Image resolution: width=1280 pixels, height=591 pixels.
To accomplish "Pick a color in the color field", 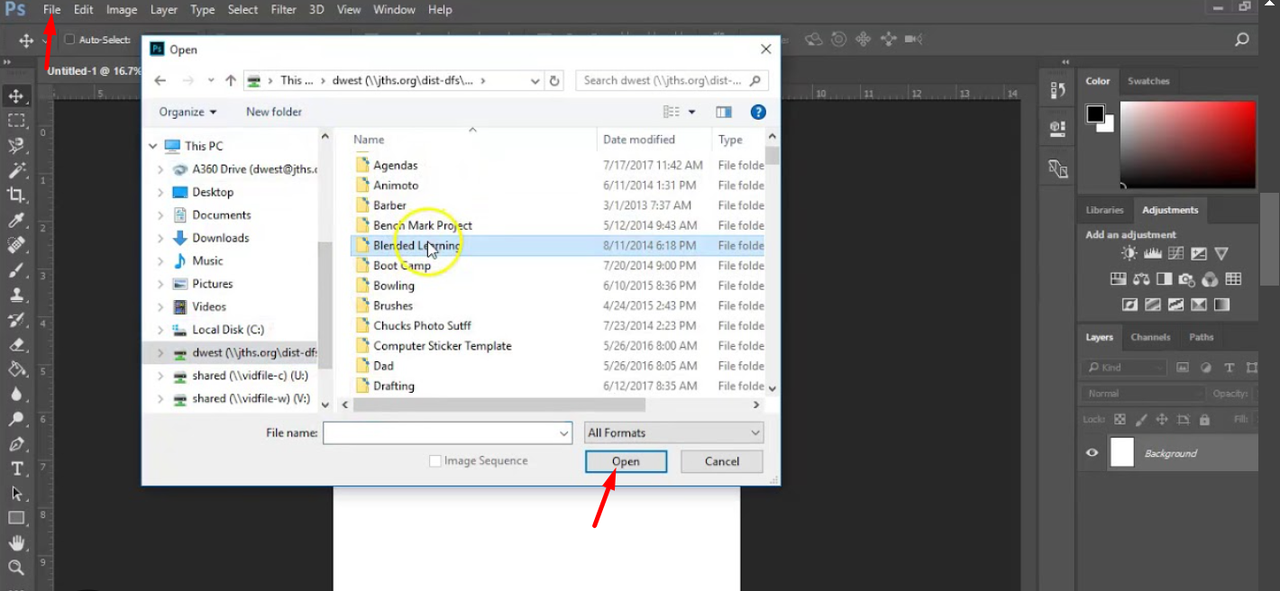I will click(1187, 145).
